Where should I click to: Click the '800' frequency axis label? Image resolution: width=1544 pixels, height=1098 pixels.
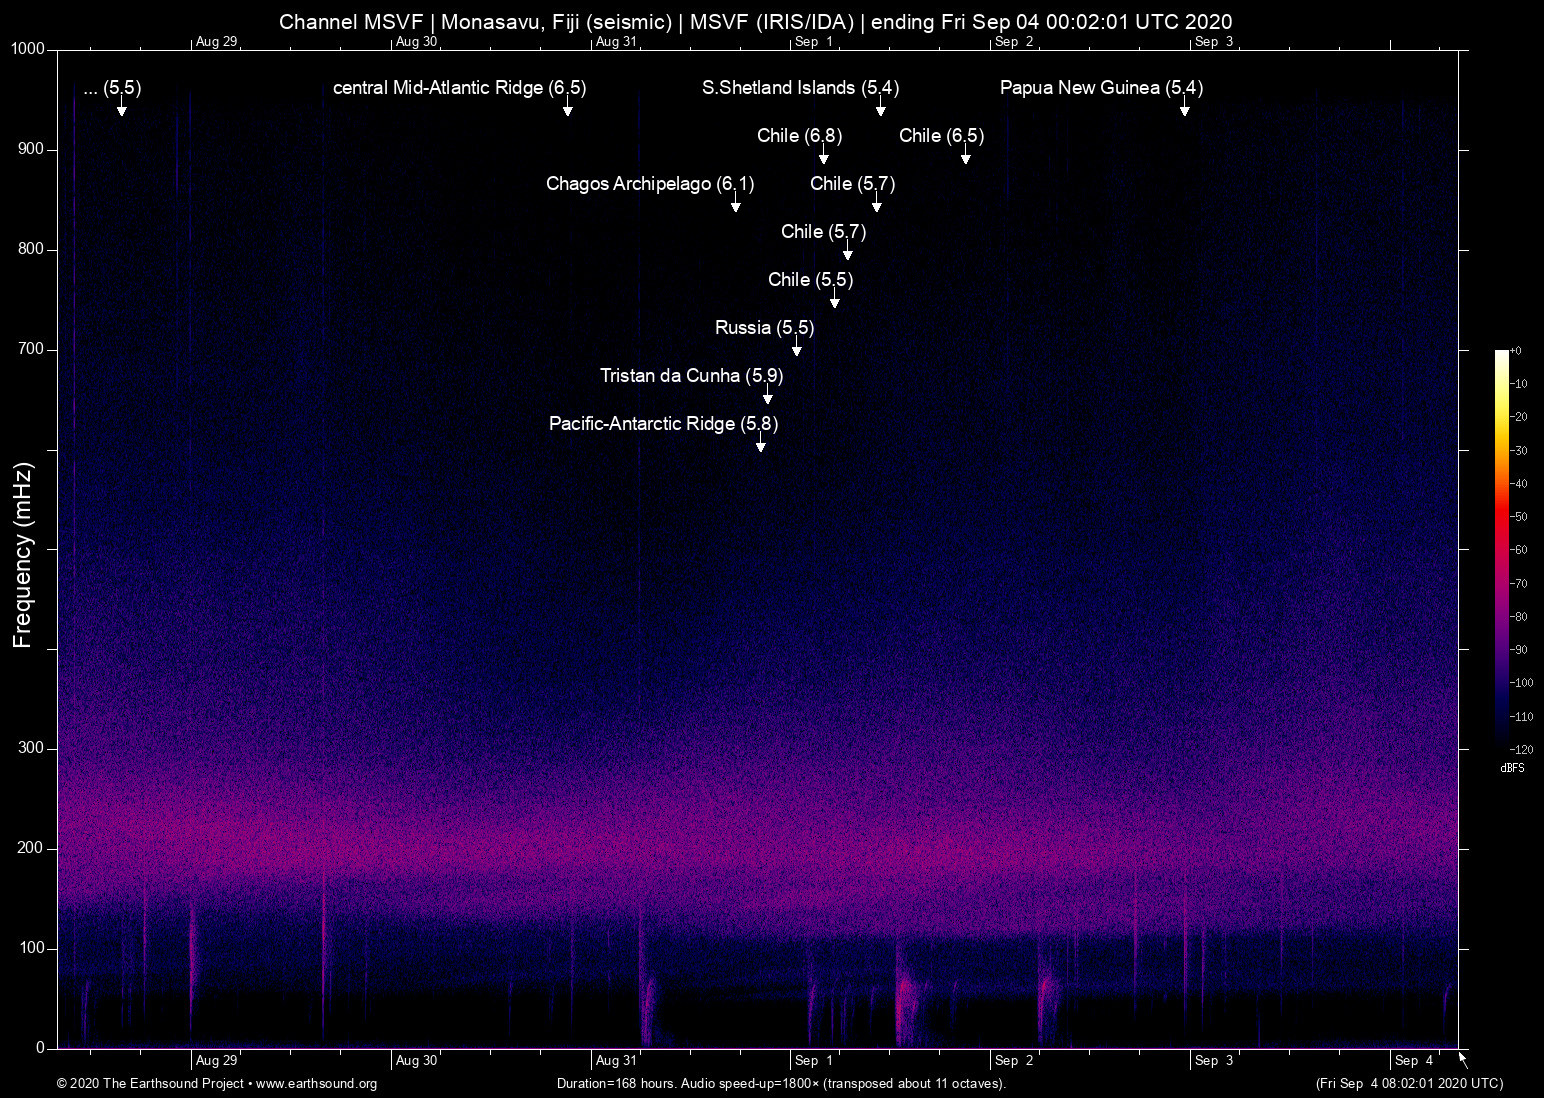[x=32, y=249]
